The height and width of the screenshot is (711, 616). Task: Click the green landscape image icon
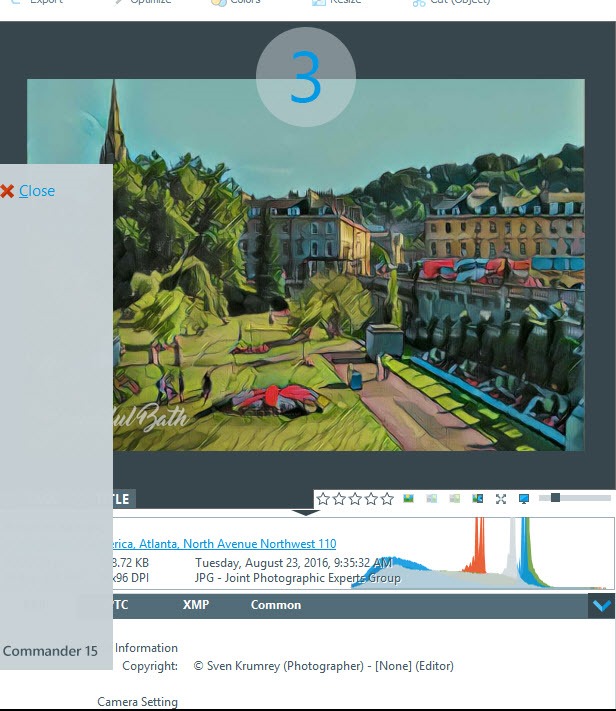[409, 499]
